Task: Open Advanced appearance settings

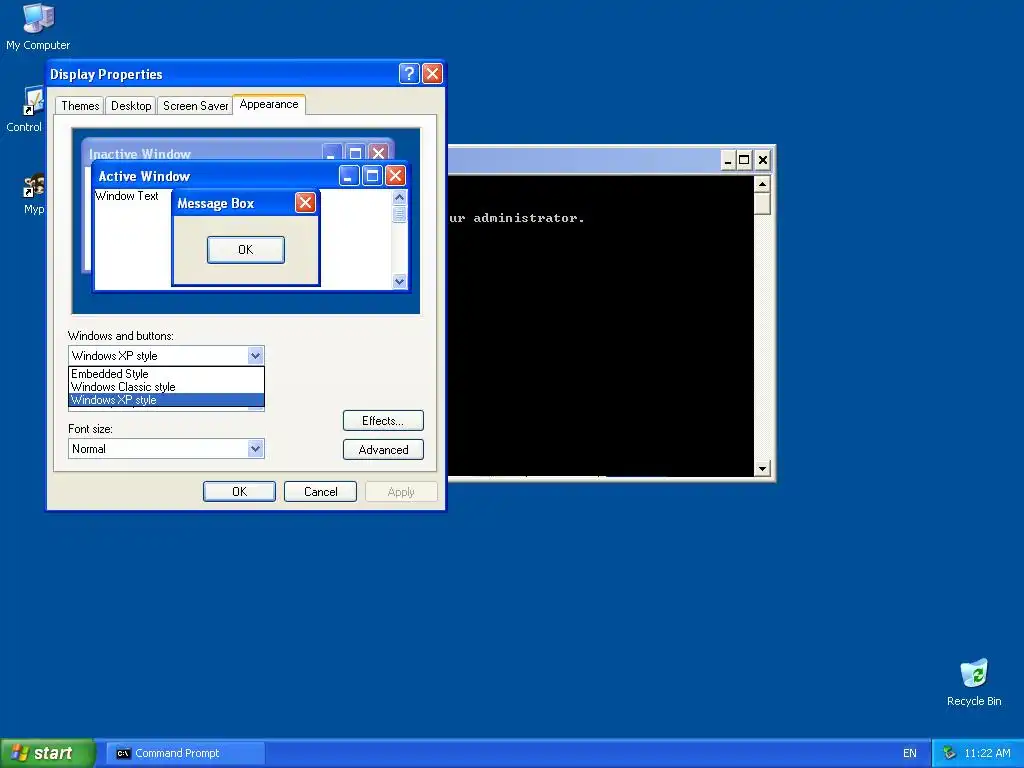Action: [x=383, y=449]
